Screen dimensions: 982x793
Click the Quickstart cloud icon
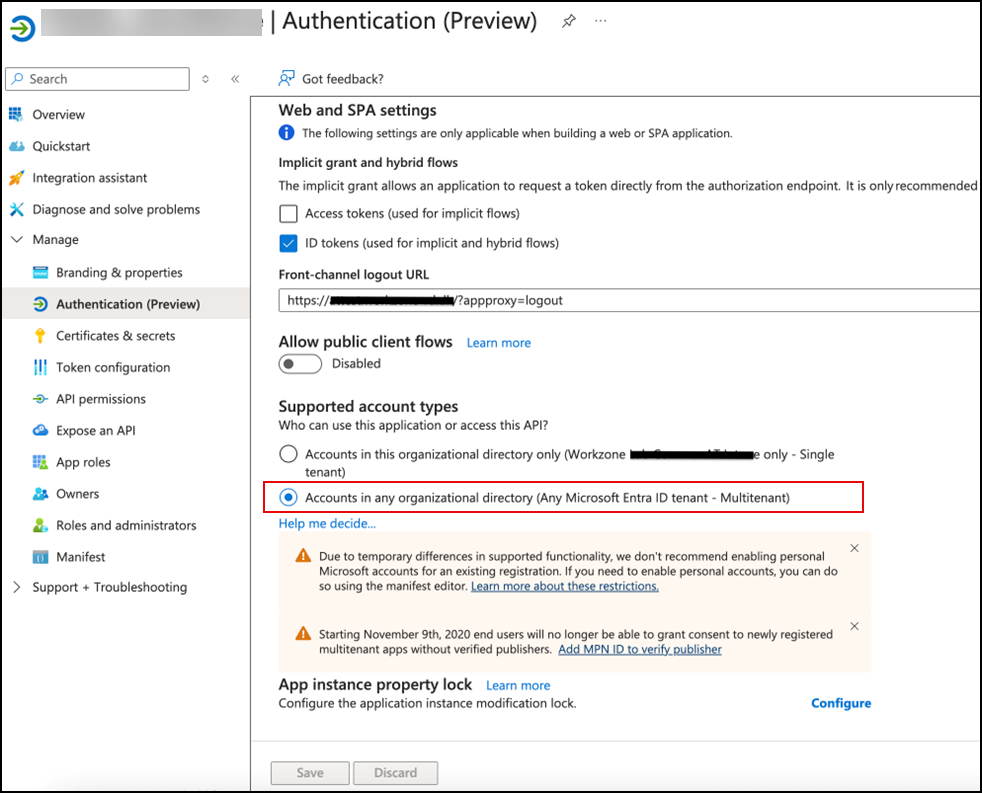click(16, 146)
